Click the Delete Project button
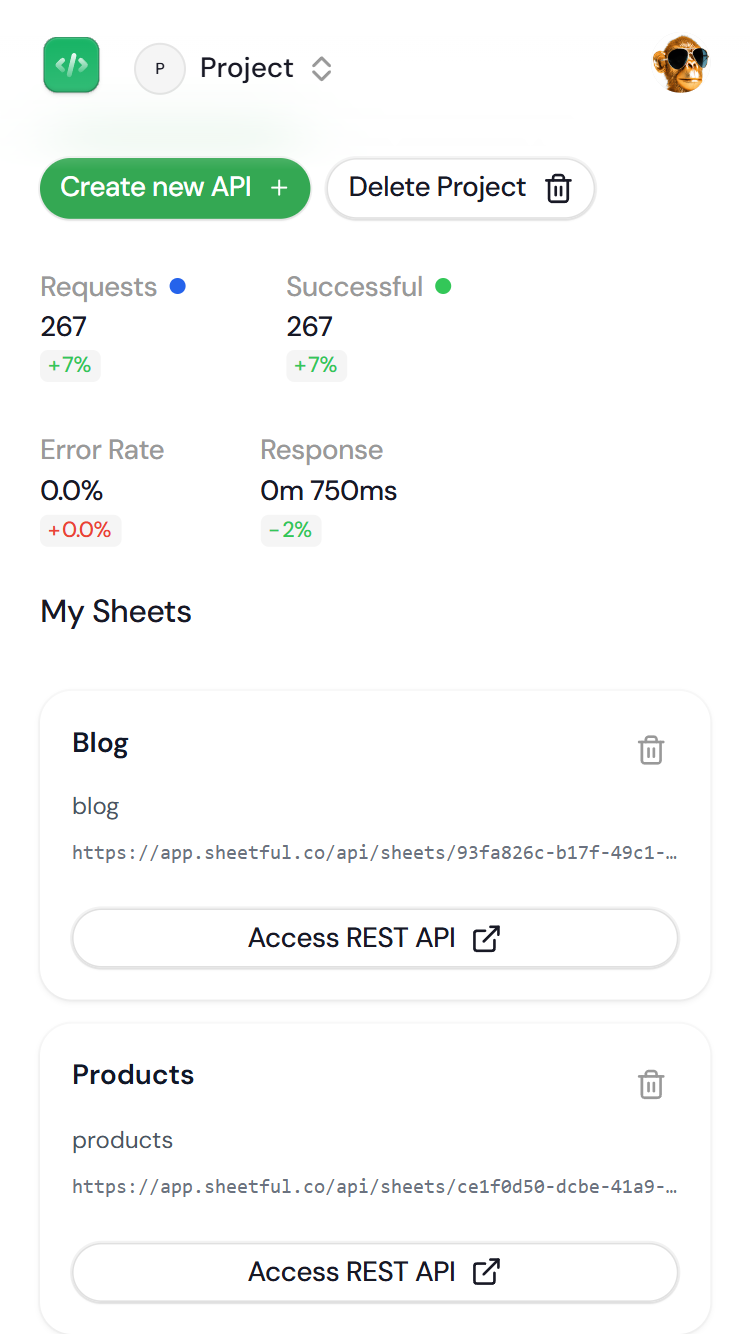The image size is (750, 1334). point(460,188)
